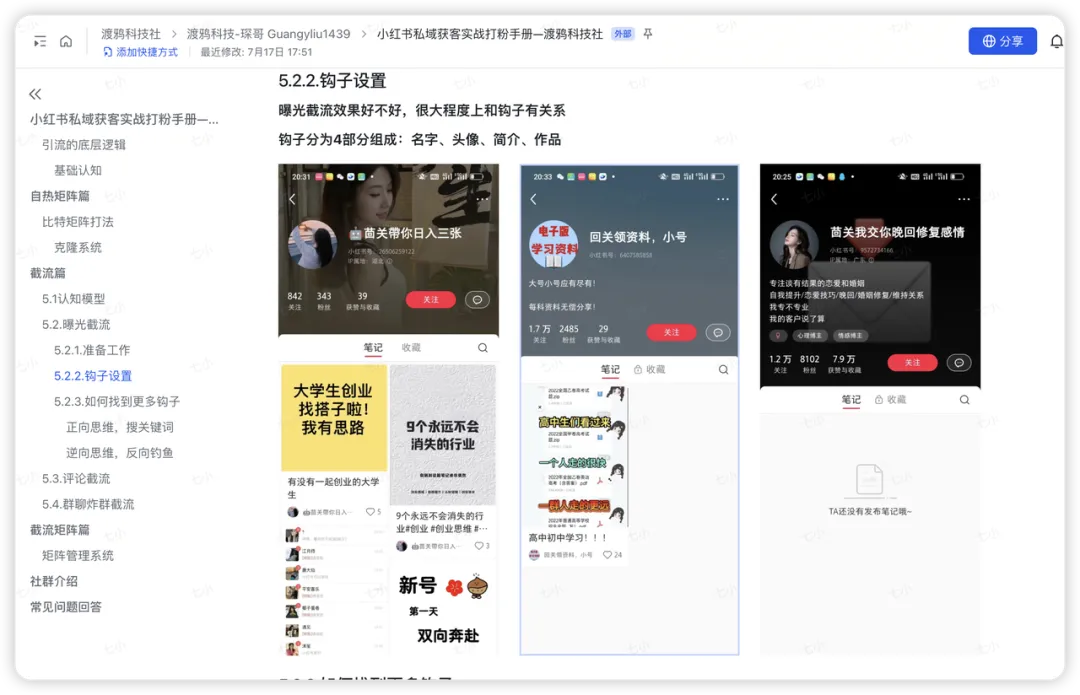Click the 5.2.2.钩子设置 heading
This screenshot has width=1080, height=695.
(332, 81)
